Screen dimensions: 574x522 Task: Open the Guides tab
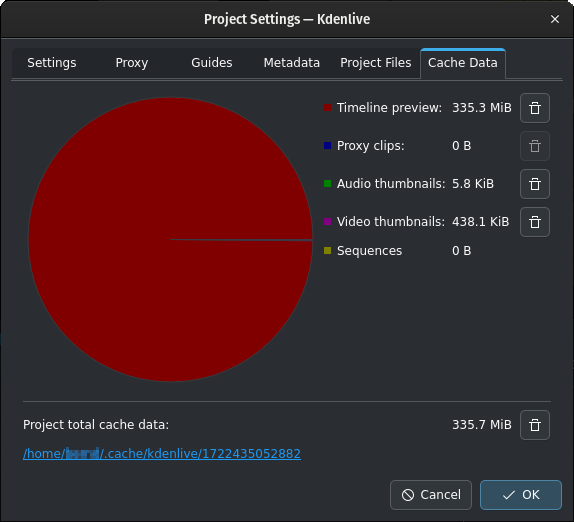(x=212, y=63)
